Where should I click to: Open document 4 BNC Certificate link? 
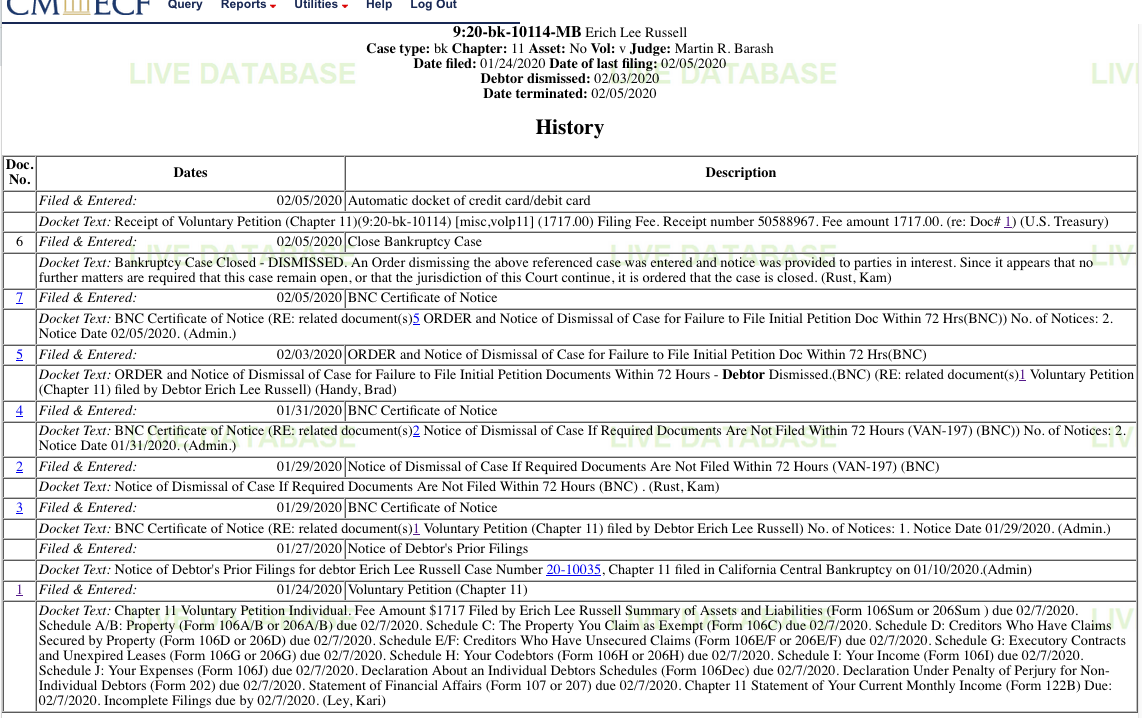[x=20, y=411]
